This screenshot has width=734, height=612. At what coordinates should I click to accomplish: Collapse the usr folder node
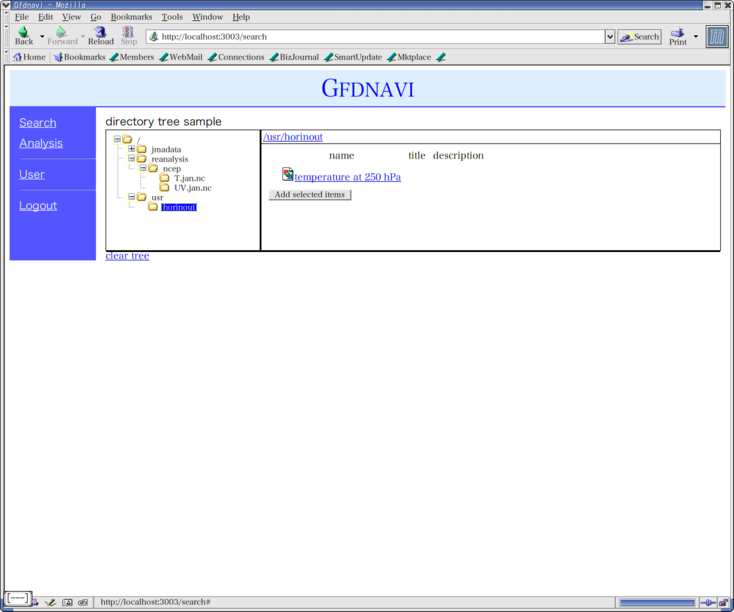pos(131,197)
